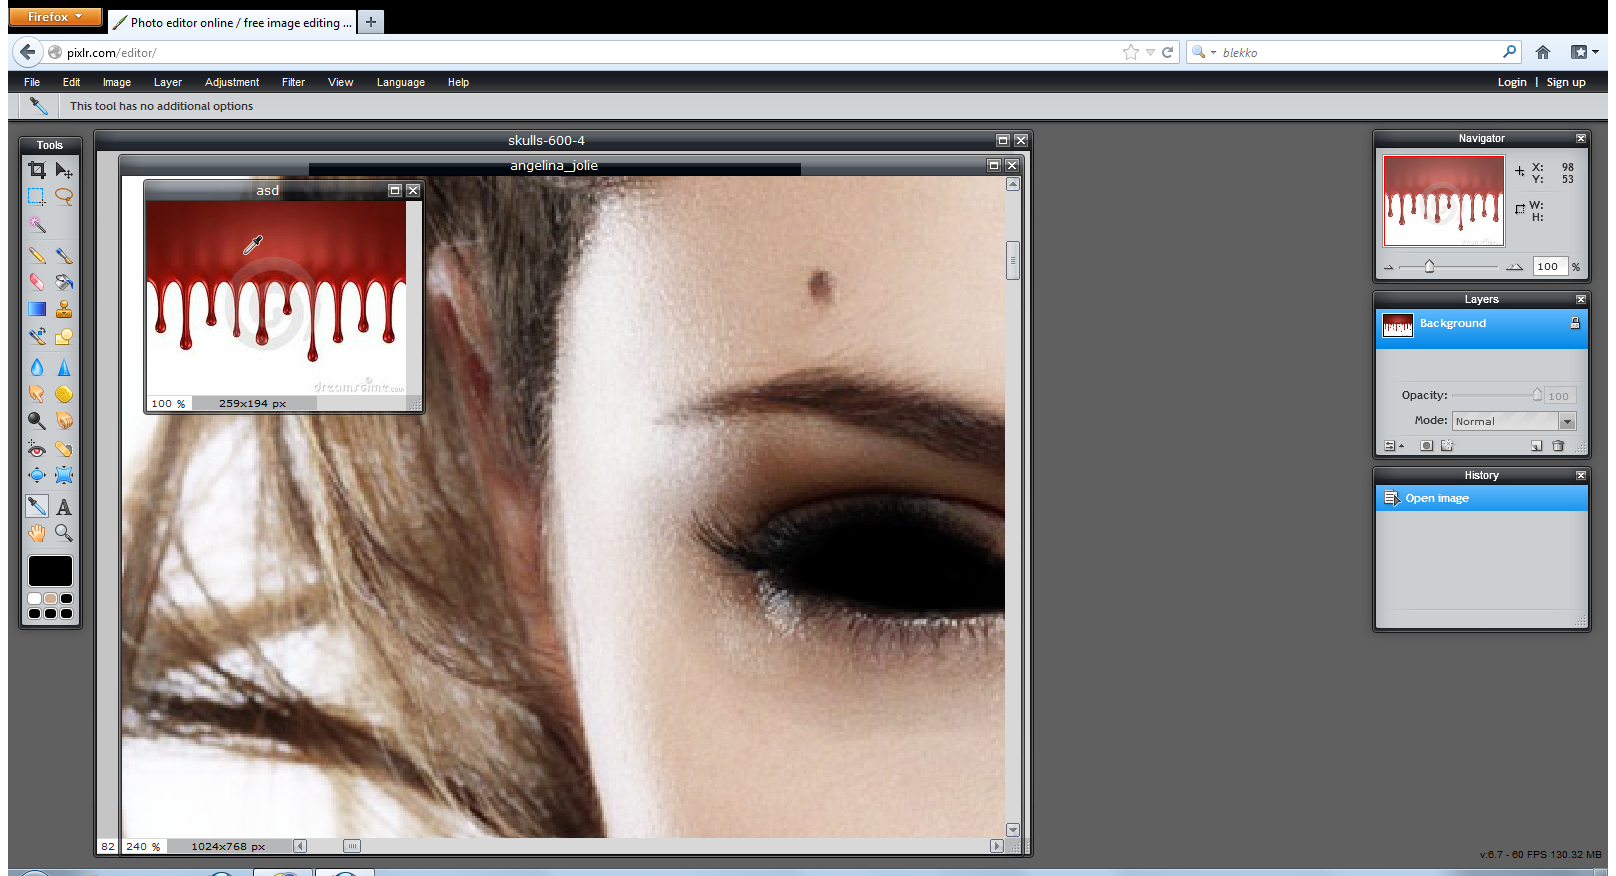Screen dimensions: 1616x876
Task: Open the Edit menu
Action: point(71,82)
